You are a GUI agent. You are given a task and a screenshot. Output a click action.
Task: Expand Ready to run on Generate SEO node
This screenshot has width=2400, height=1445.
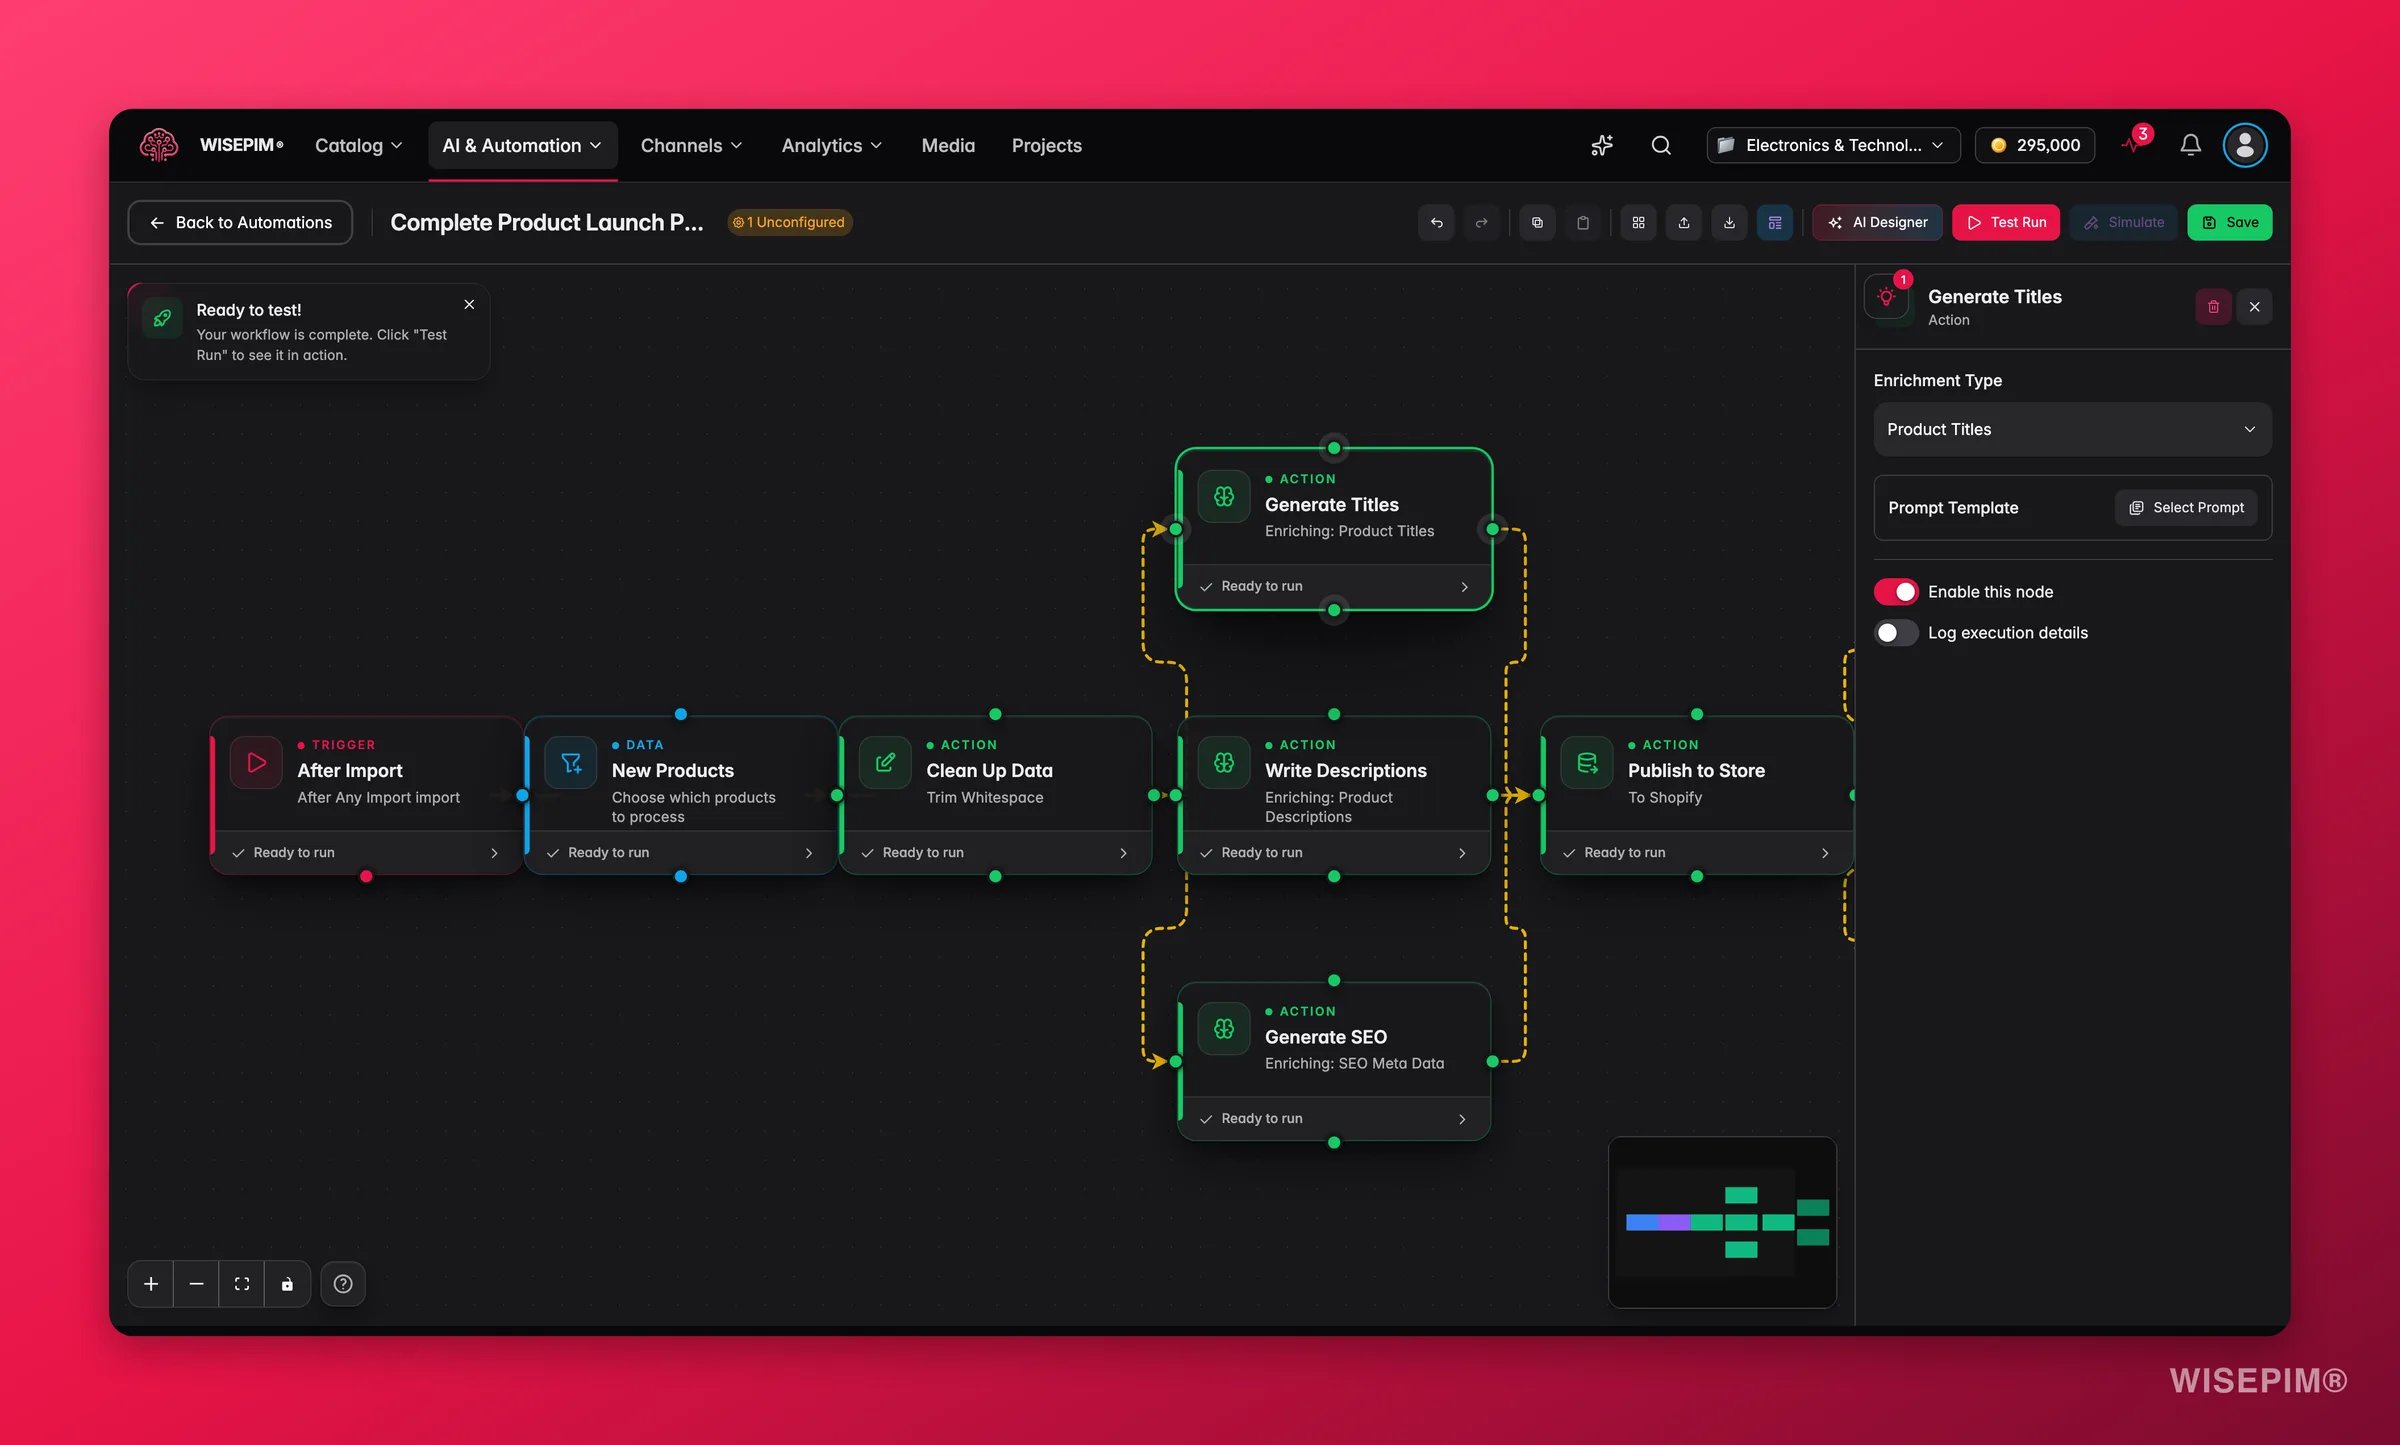1334,1118
